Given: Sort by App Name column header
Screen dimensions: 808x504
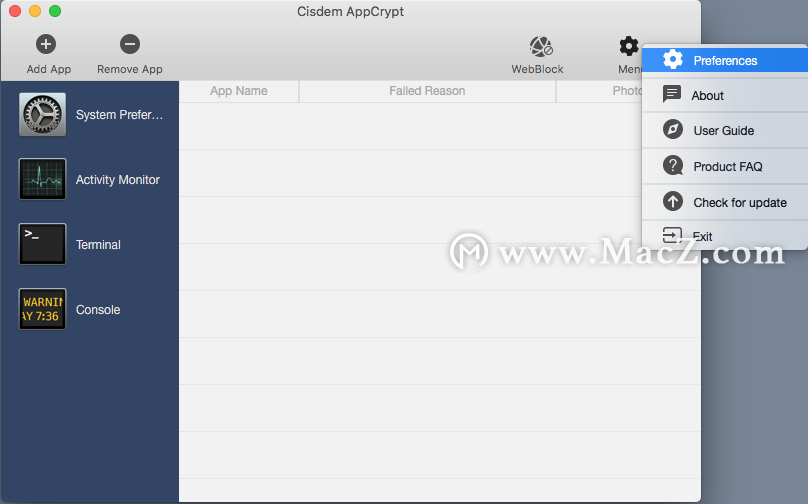Looking at the screenshot, I should 239,91.
